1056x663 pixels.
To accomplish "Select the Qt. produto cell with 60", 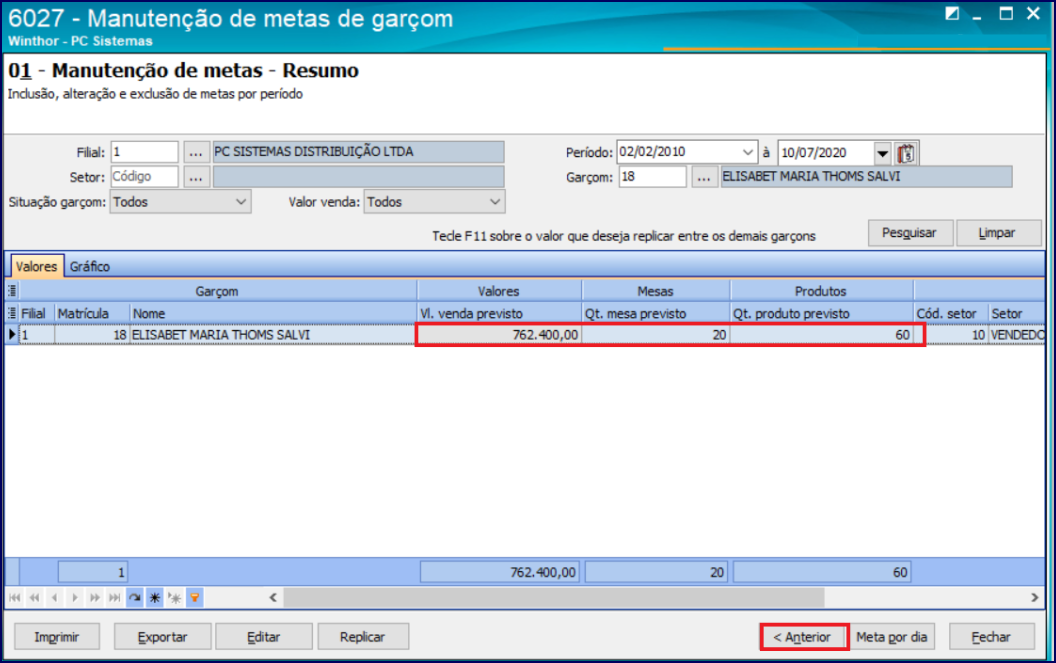I will click(822, 335).
